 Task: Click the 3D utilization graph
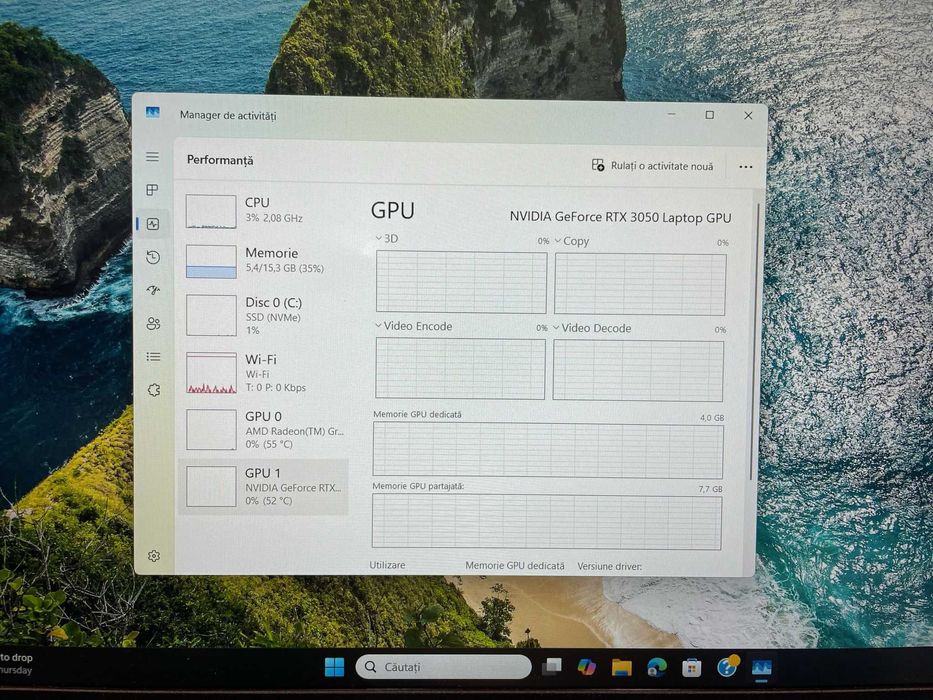[x=461, y=282]
